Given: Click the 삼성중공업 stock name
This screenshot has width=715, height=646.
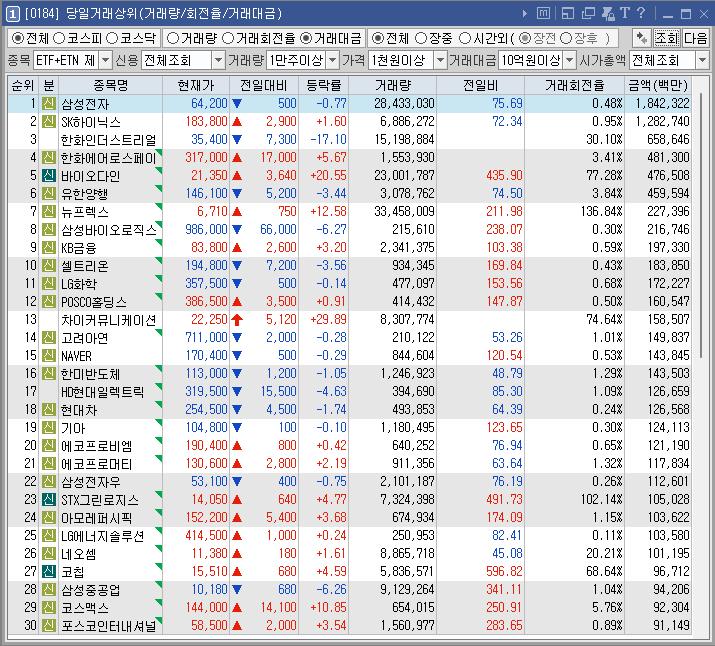Looking at the screenshot, I should pos(91,590).
